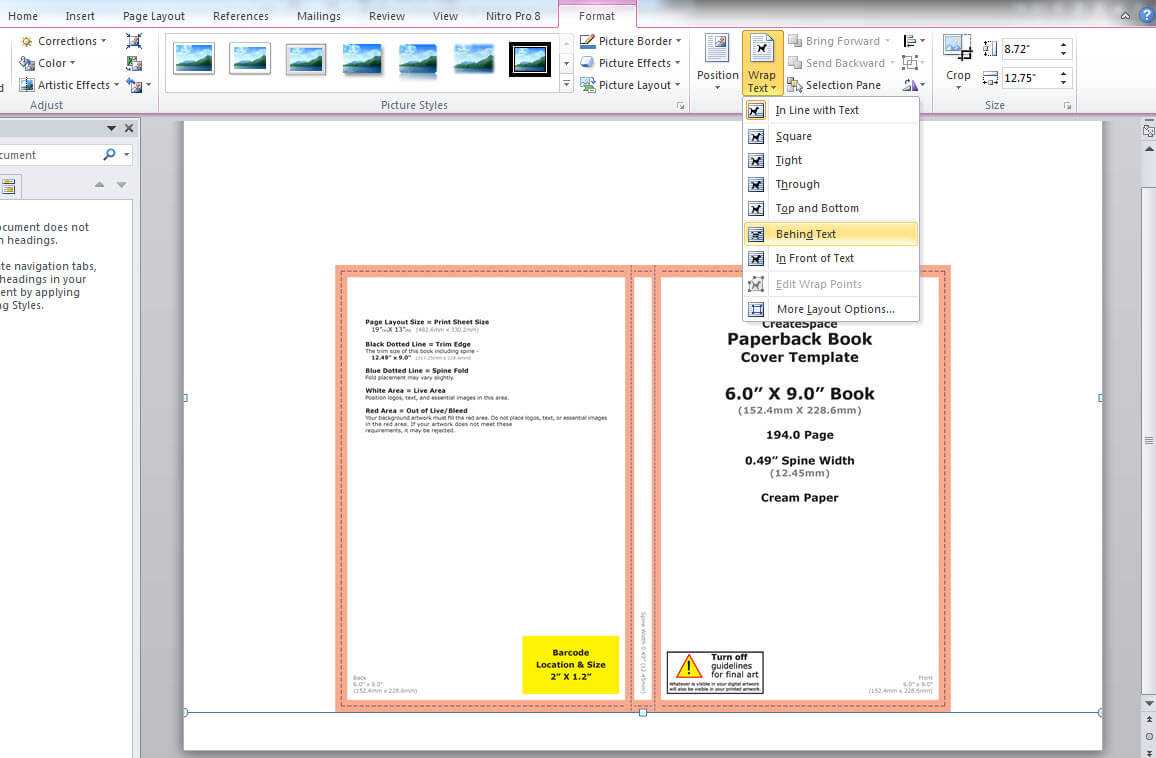This screenshot has width=1156, height=758.
Task: Click the Picture Layout tool
Action: [x=630, y=84]
